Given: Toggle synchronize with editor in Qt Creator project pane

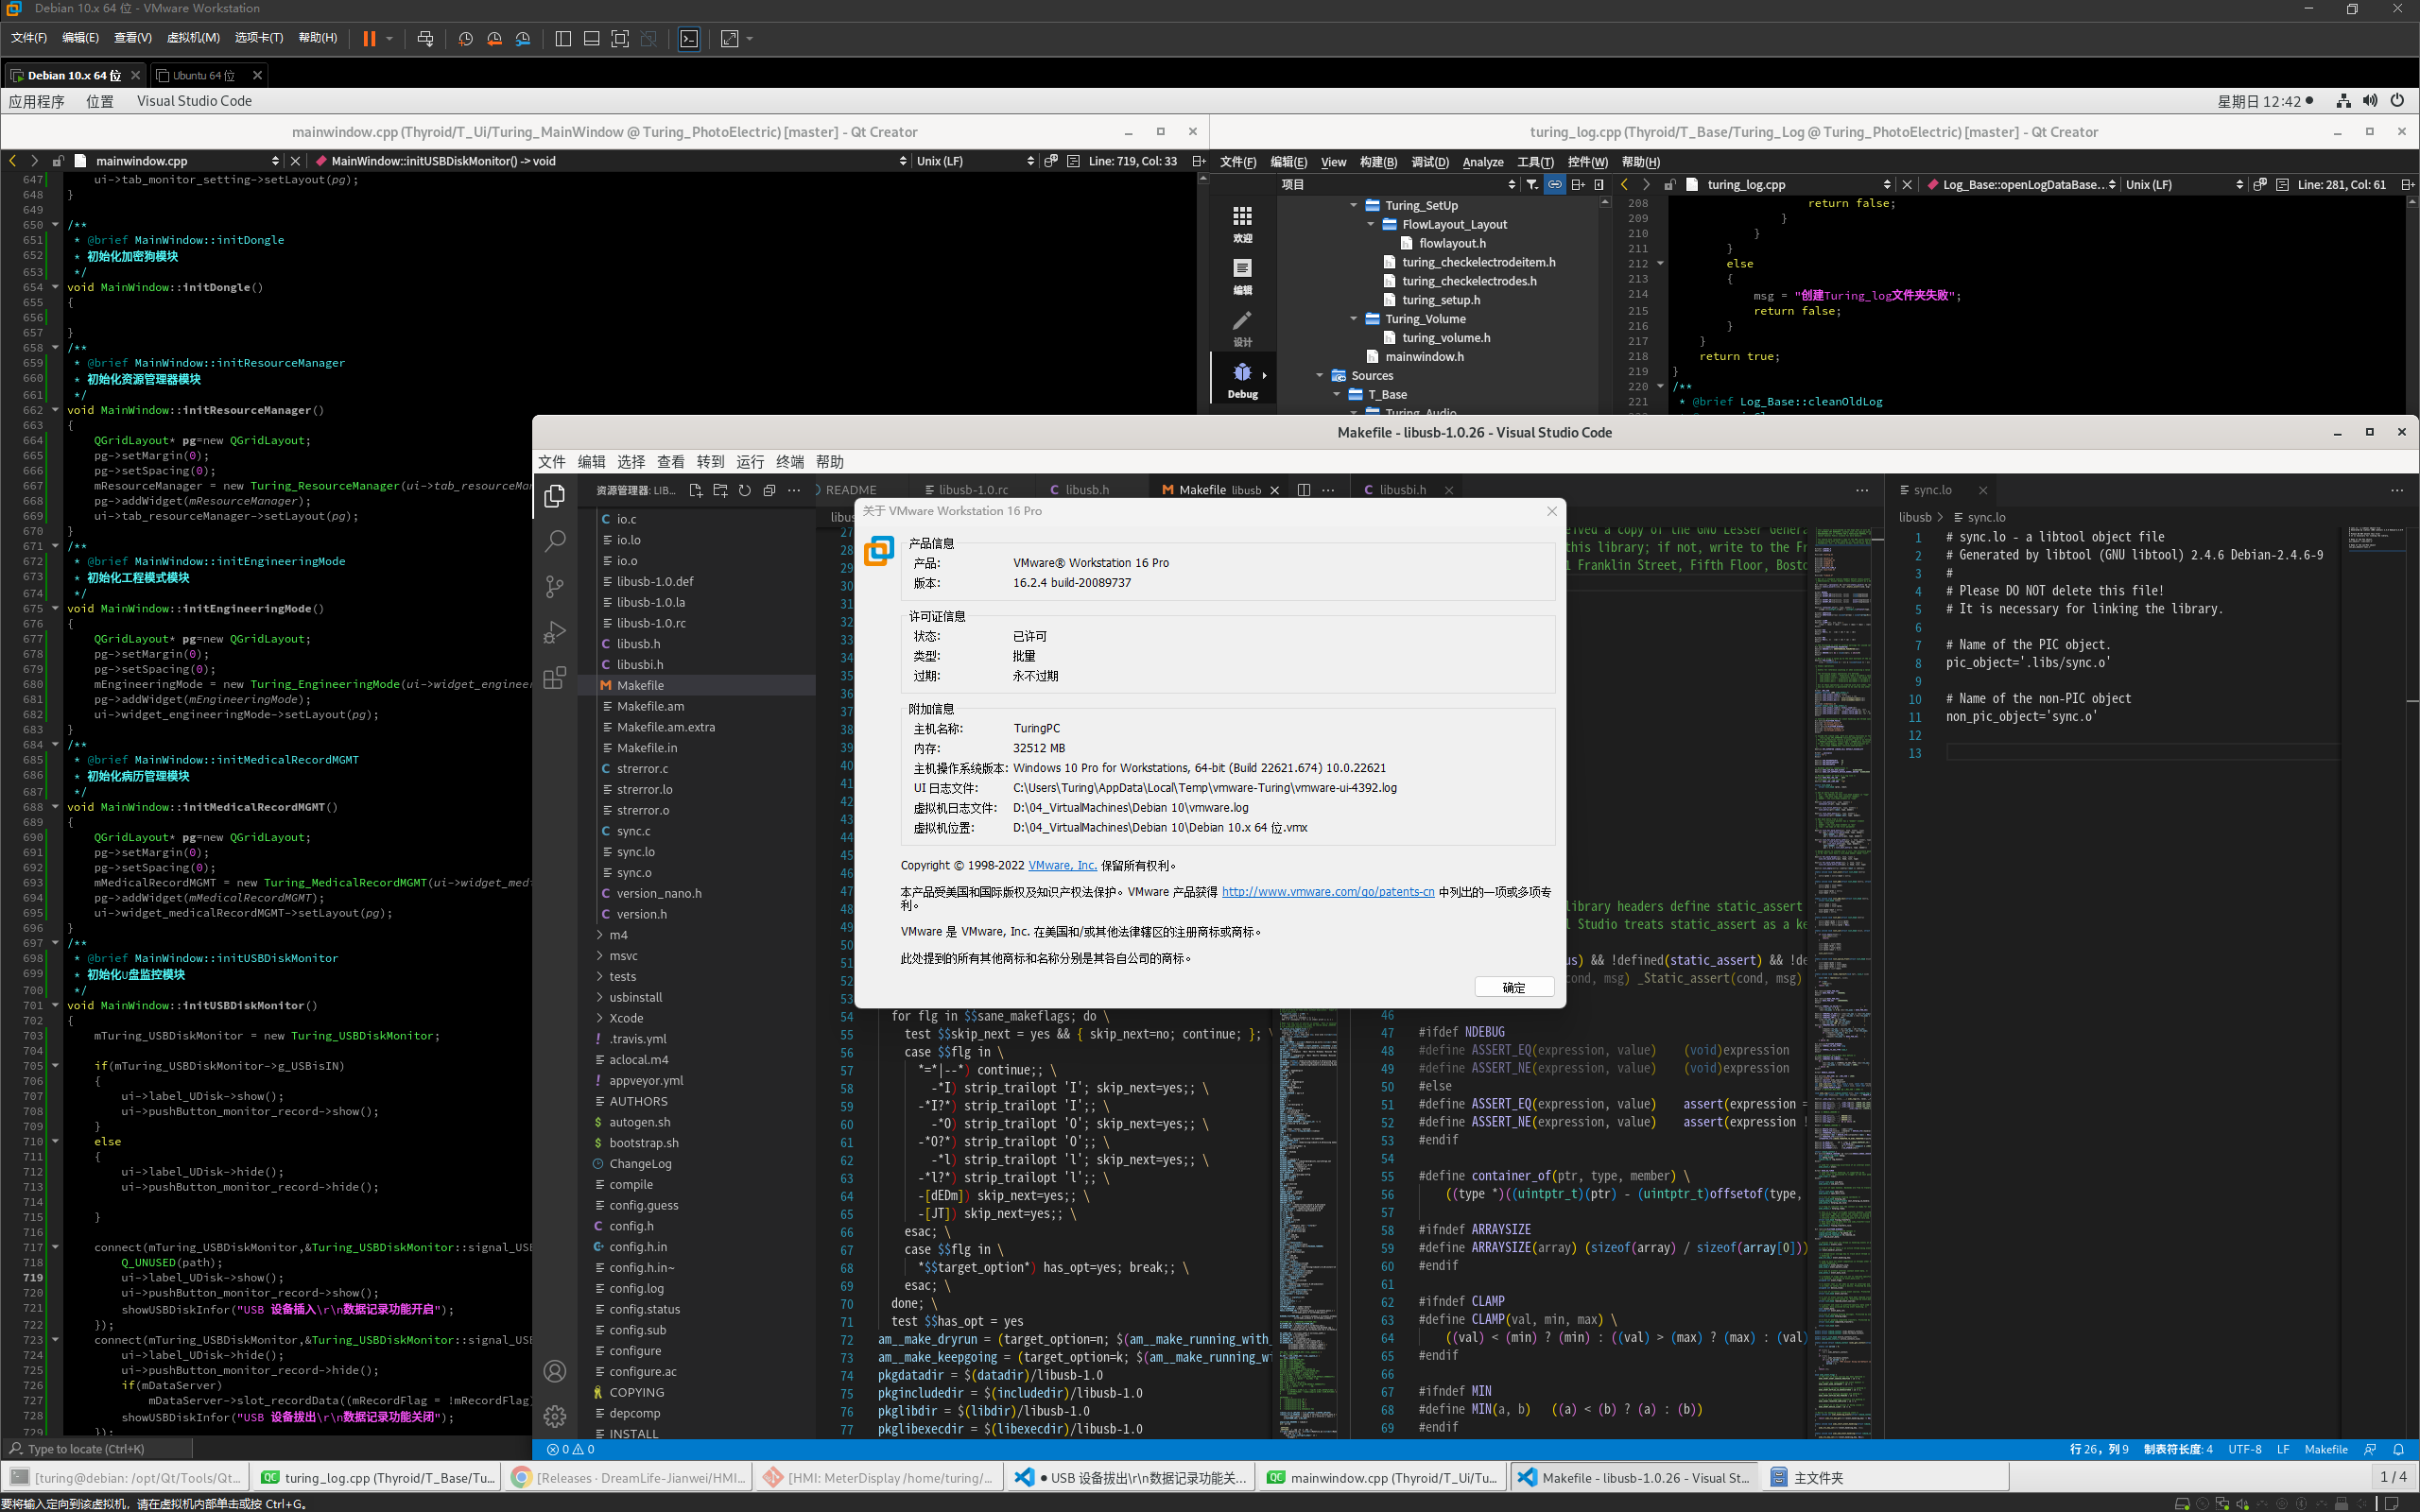Looking at the screenshot, I should click(1554, 184).
